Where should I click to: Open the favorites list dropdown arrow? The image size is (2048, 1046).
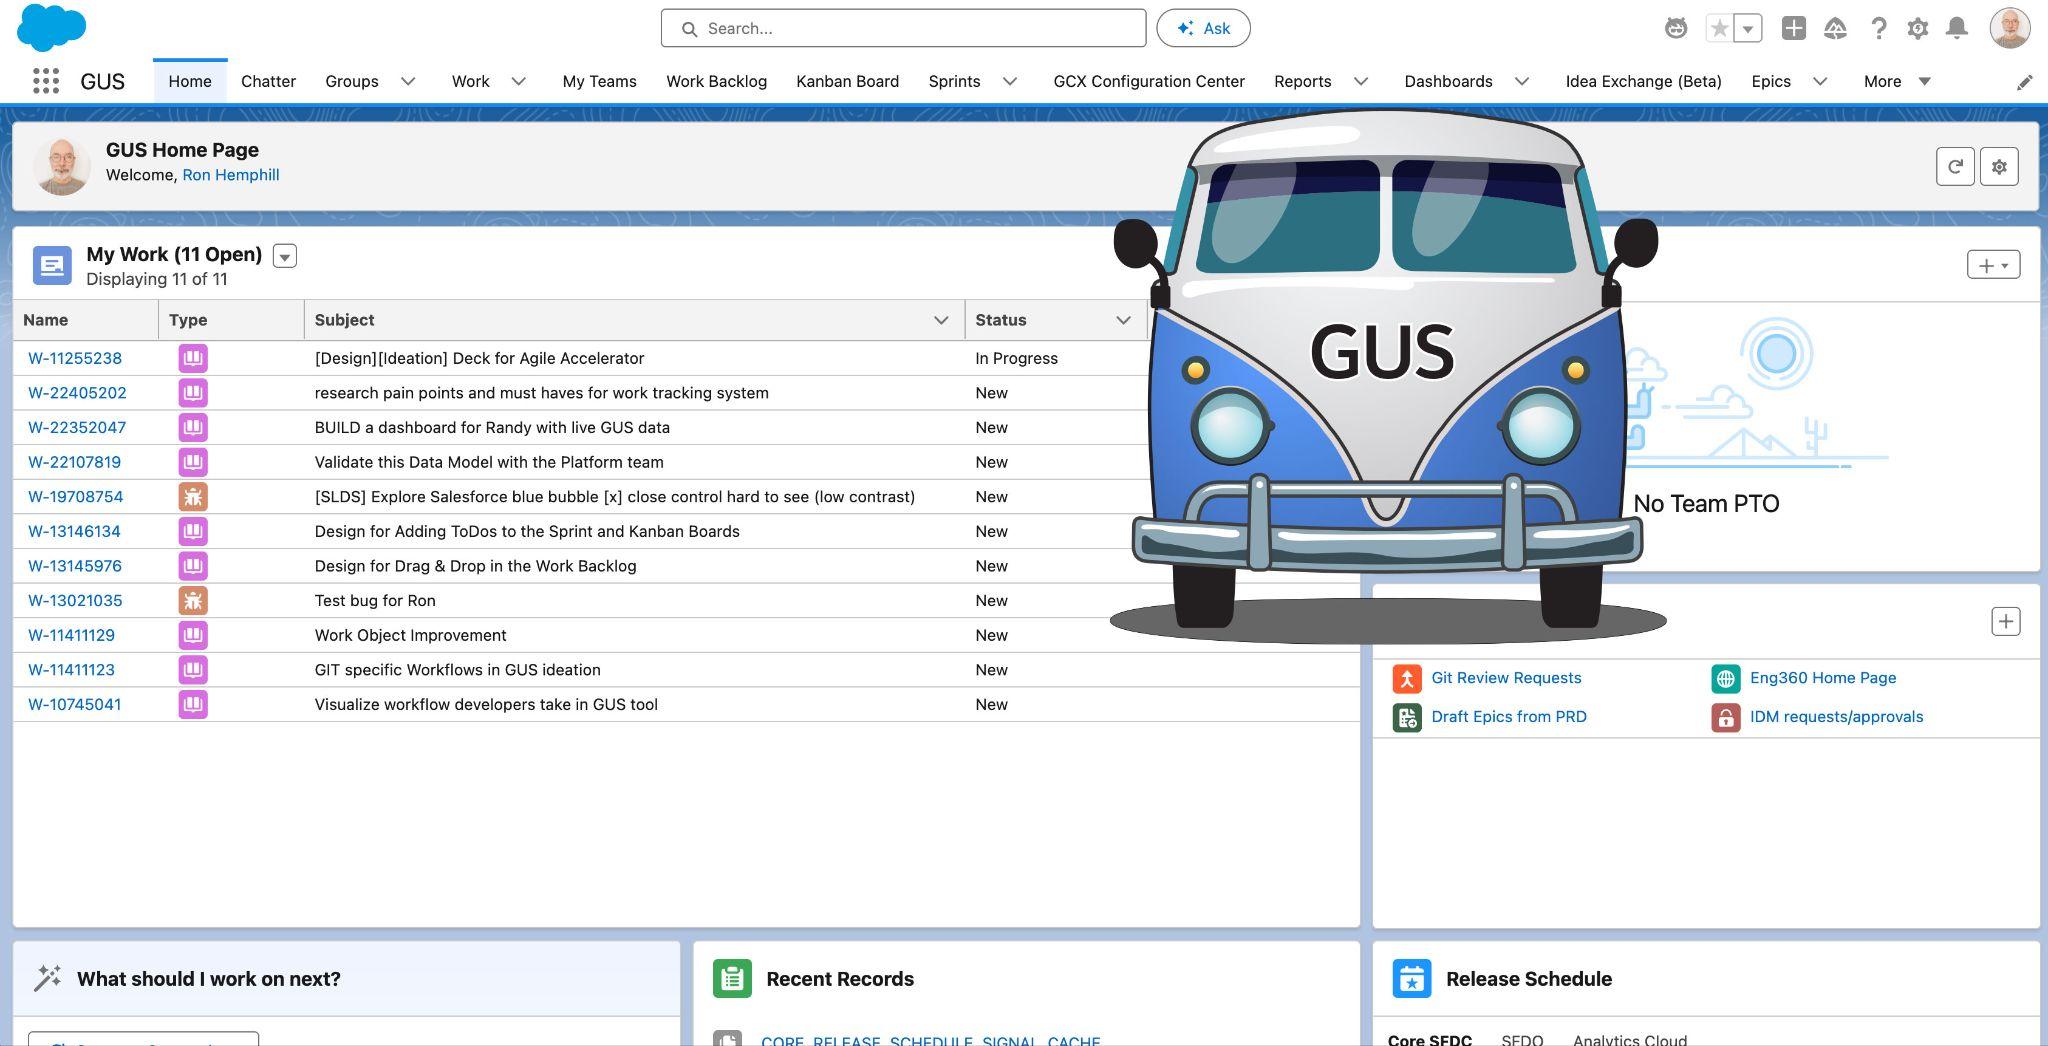pos(1747,28)
